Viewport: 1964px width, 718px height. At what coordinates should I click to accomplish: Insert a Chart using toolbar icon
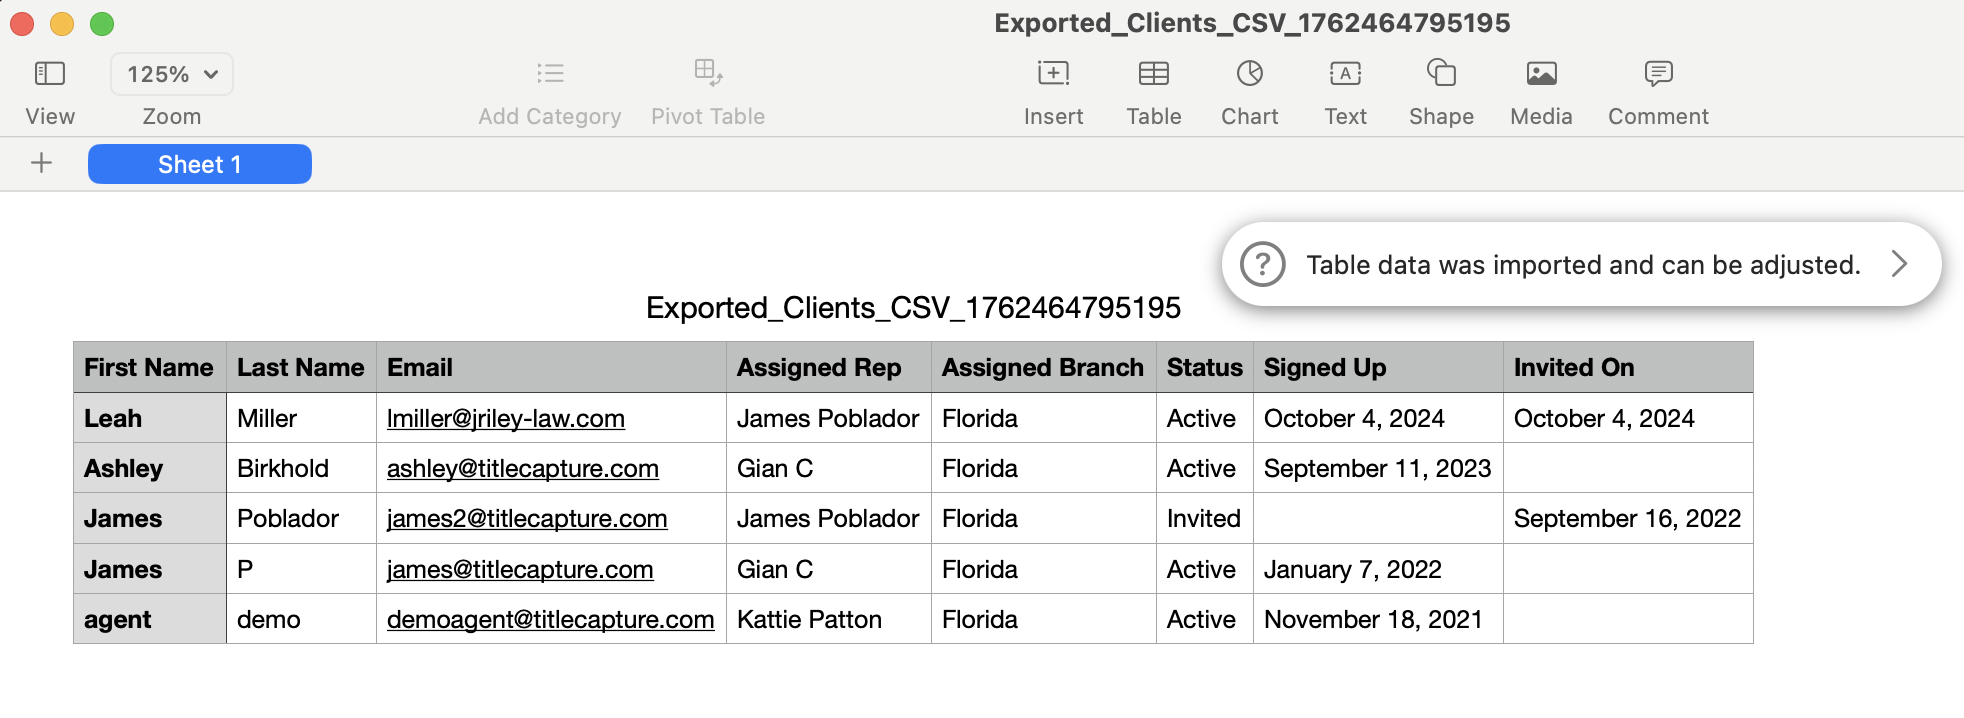pyautogui.click(x=1249, y=74)
